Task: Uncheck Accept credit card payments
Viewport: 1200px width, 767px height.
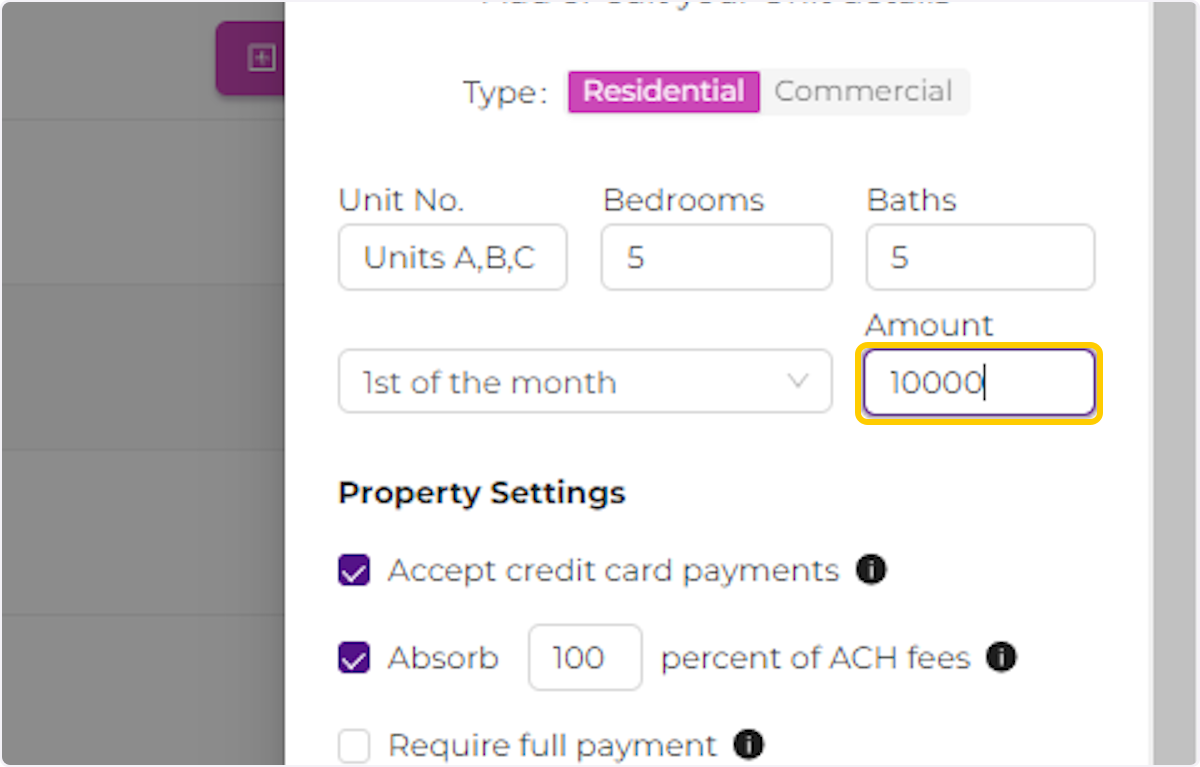Action: click(354, 569)
